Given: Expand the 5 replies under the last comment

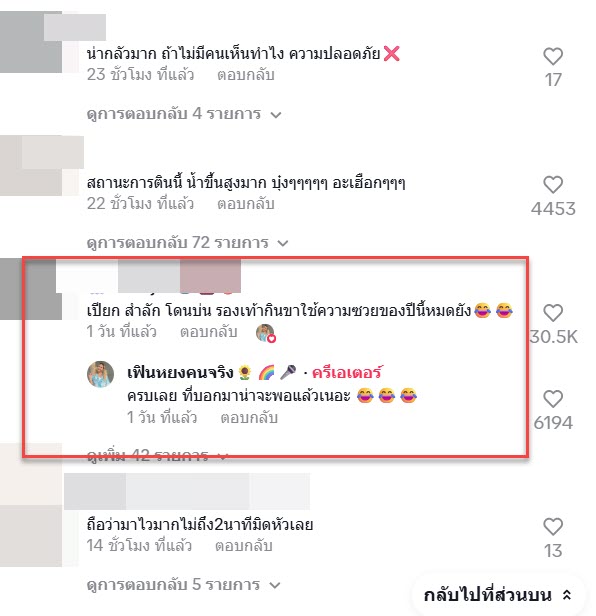Looking at the screenshot, I should [x=183, y=585].
